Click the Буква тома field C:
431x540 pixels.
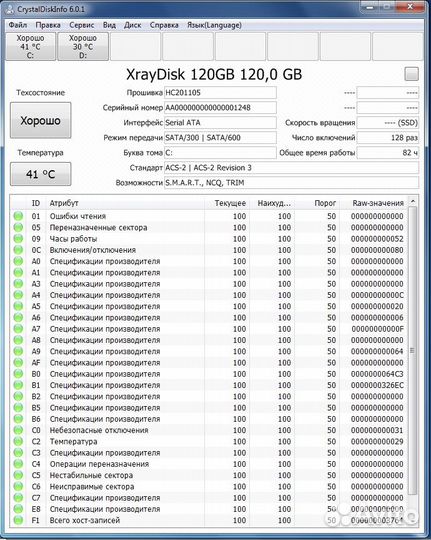[220, 153]
